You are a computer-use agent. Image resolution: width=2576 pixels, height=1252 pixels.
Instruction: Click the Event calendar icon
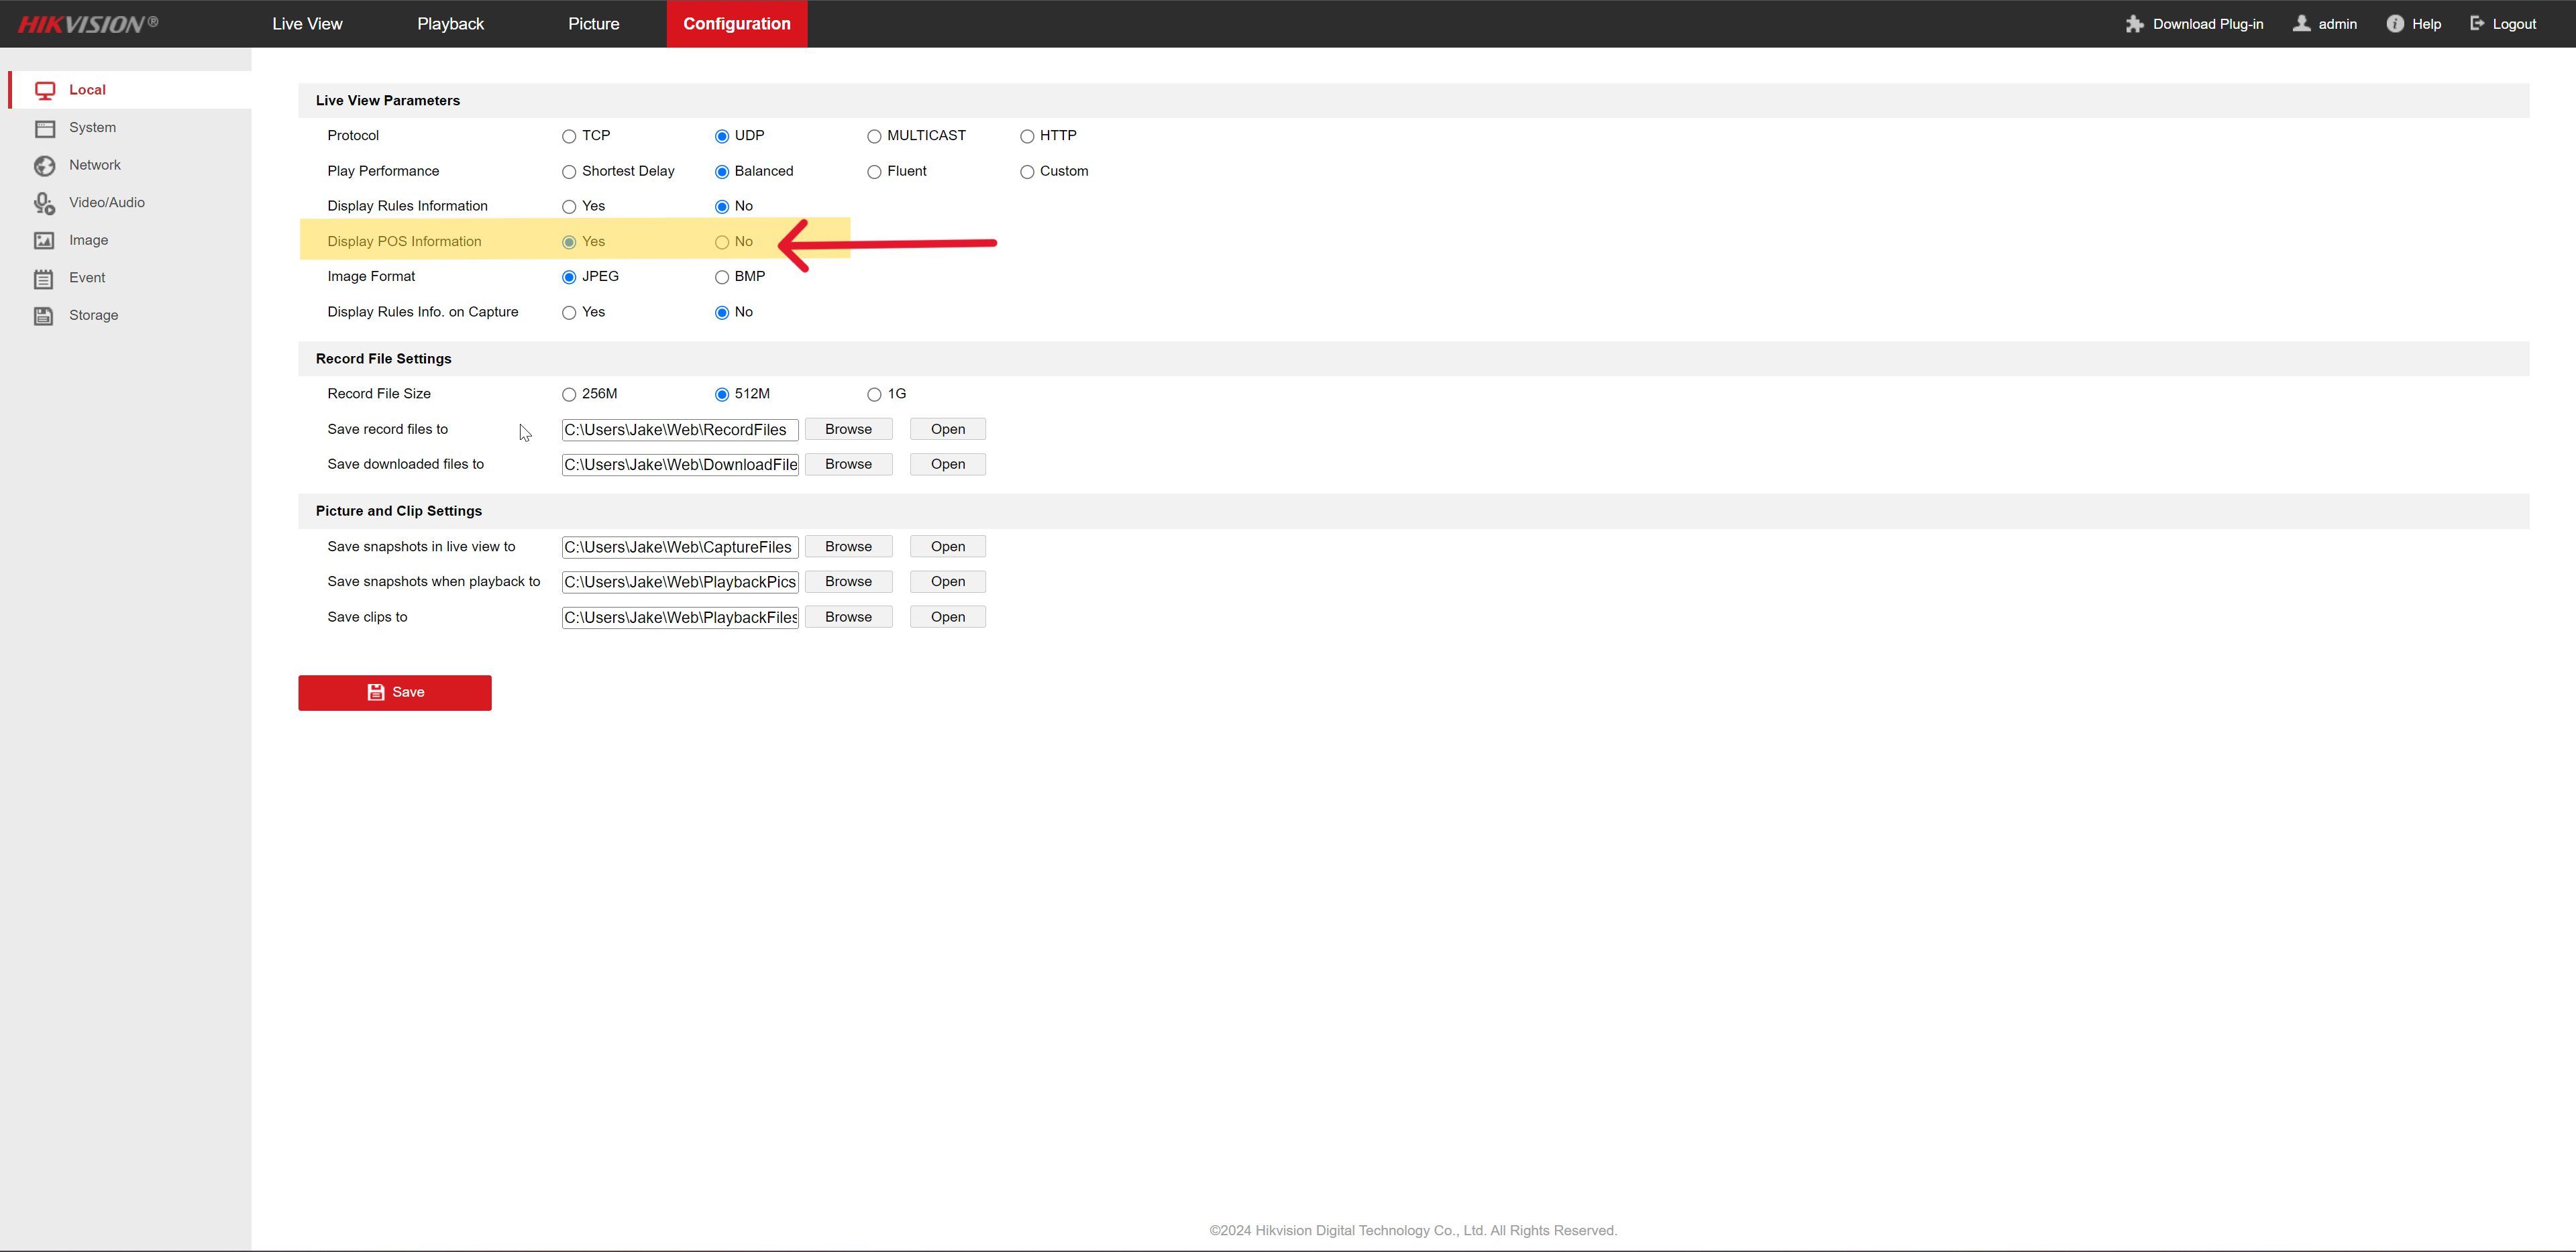coord(45,278)
